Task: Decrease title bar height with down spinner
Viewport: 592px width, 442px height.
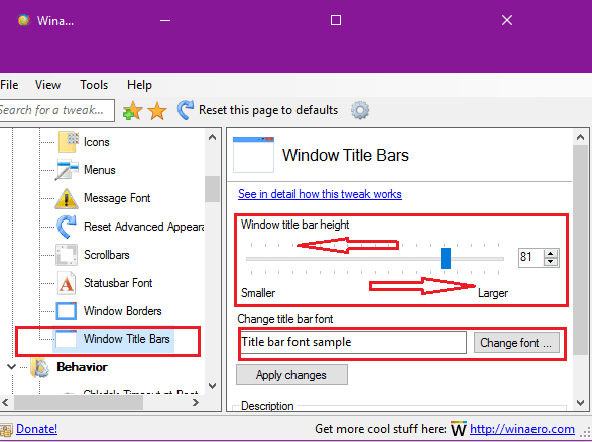Action: [551, 262]
